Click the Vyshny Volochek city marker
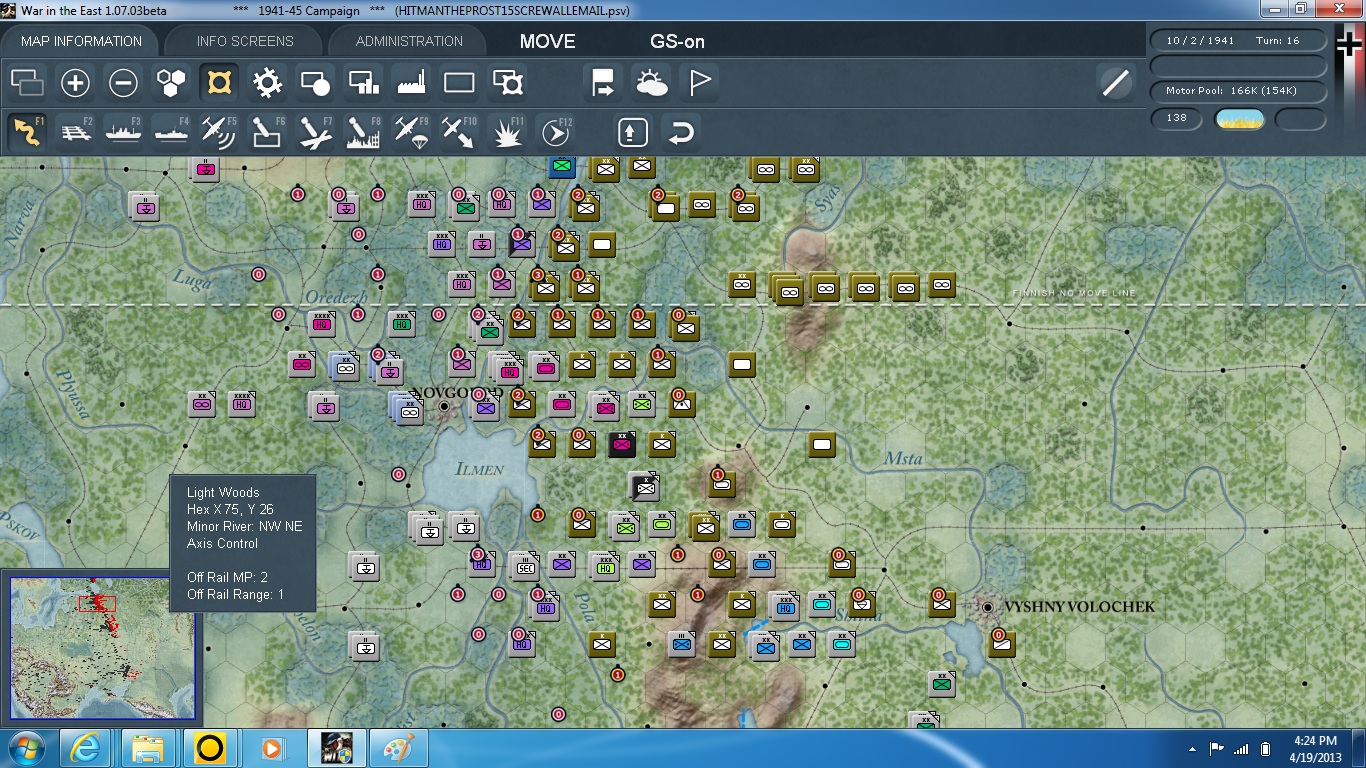1366x768 pixels. (x=987, y=607)
